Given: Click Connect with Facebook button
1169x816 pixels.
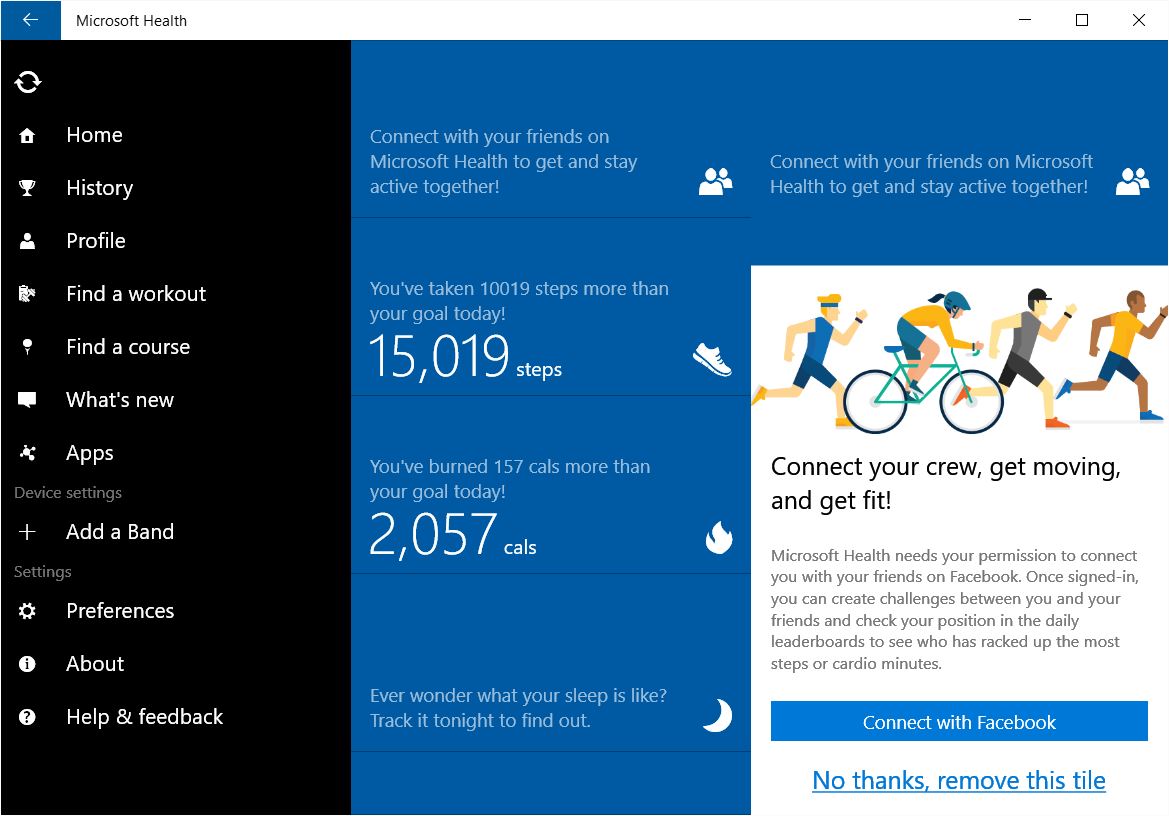Looking at the screenshot, I should coord(959,721).
